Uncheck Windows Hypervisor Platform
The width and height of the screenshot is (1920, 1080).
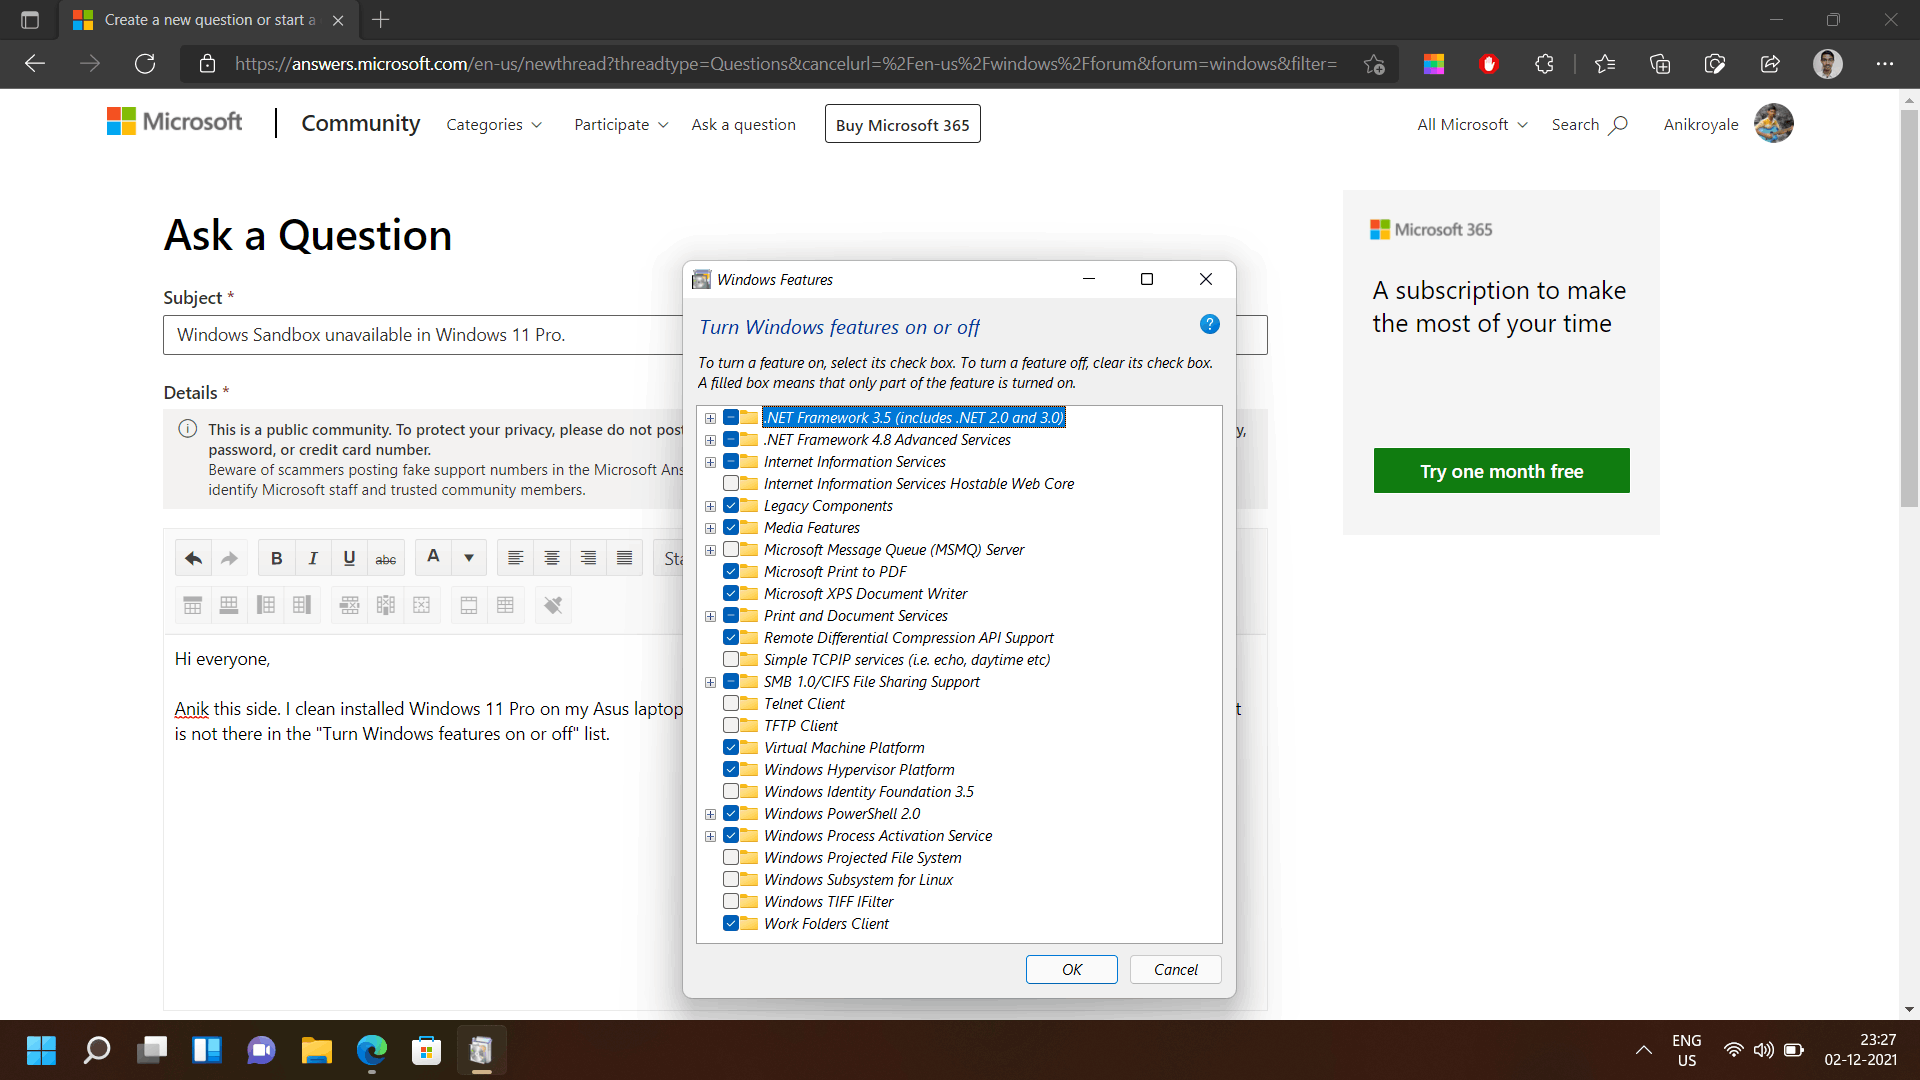[x=731, y=770]
